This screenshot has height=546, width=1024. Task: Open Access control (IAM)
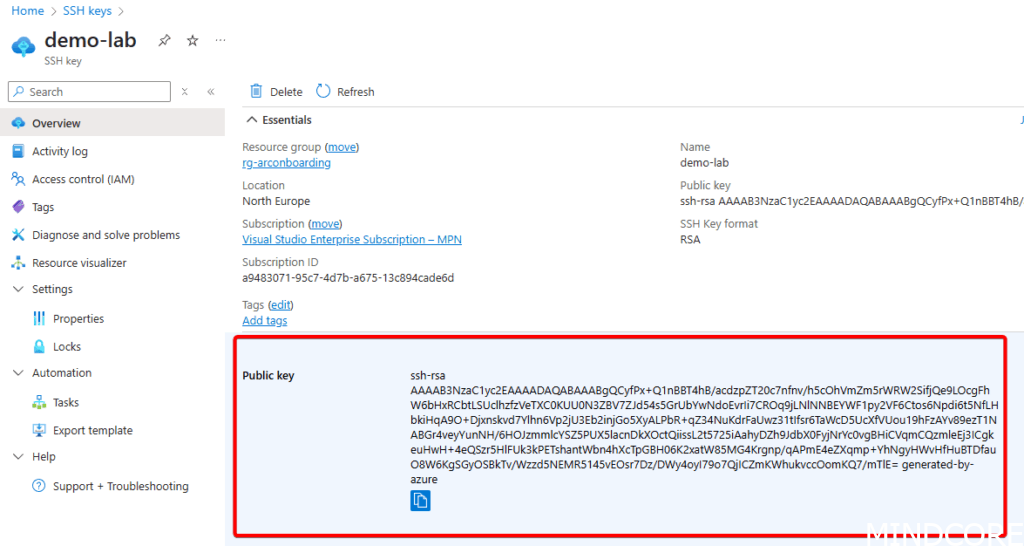(x=83, y=179)
